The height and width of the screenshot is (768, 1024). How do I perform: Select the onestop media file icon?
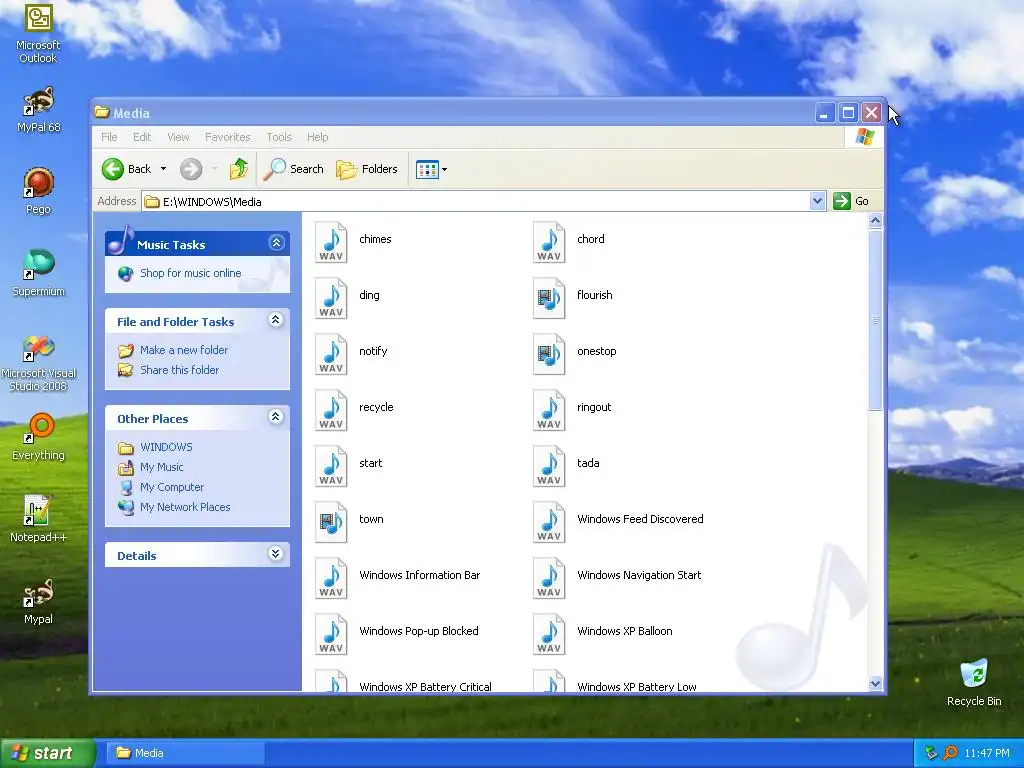549,354
